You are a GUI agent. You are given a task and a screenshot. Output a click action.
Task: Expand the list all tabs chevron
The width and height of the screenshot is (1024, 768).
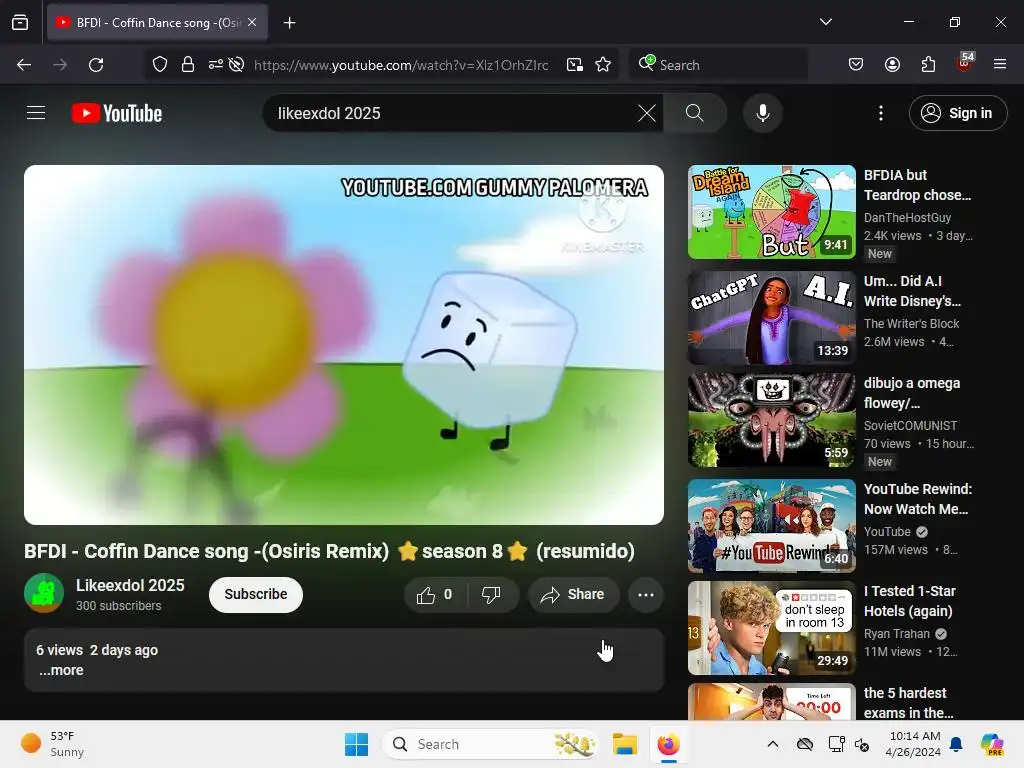coord(825,22)
